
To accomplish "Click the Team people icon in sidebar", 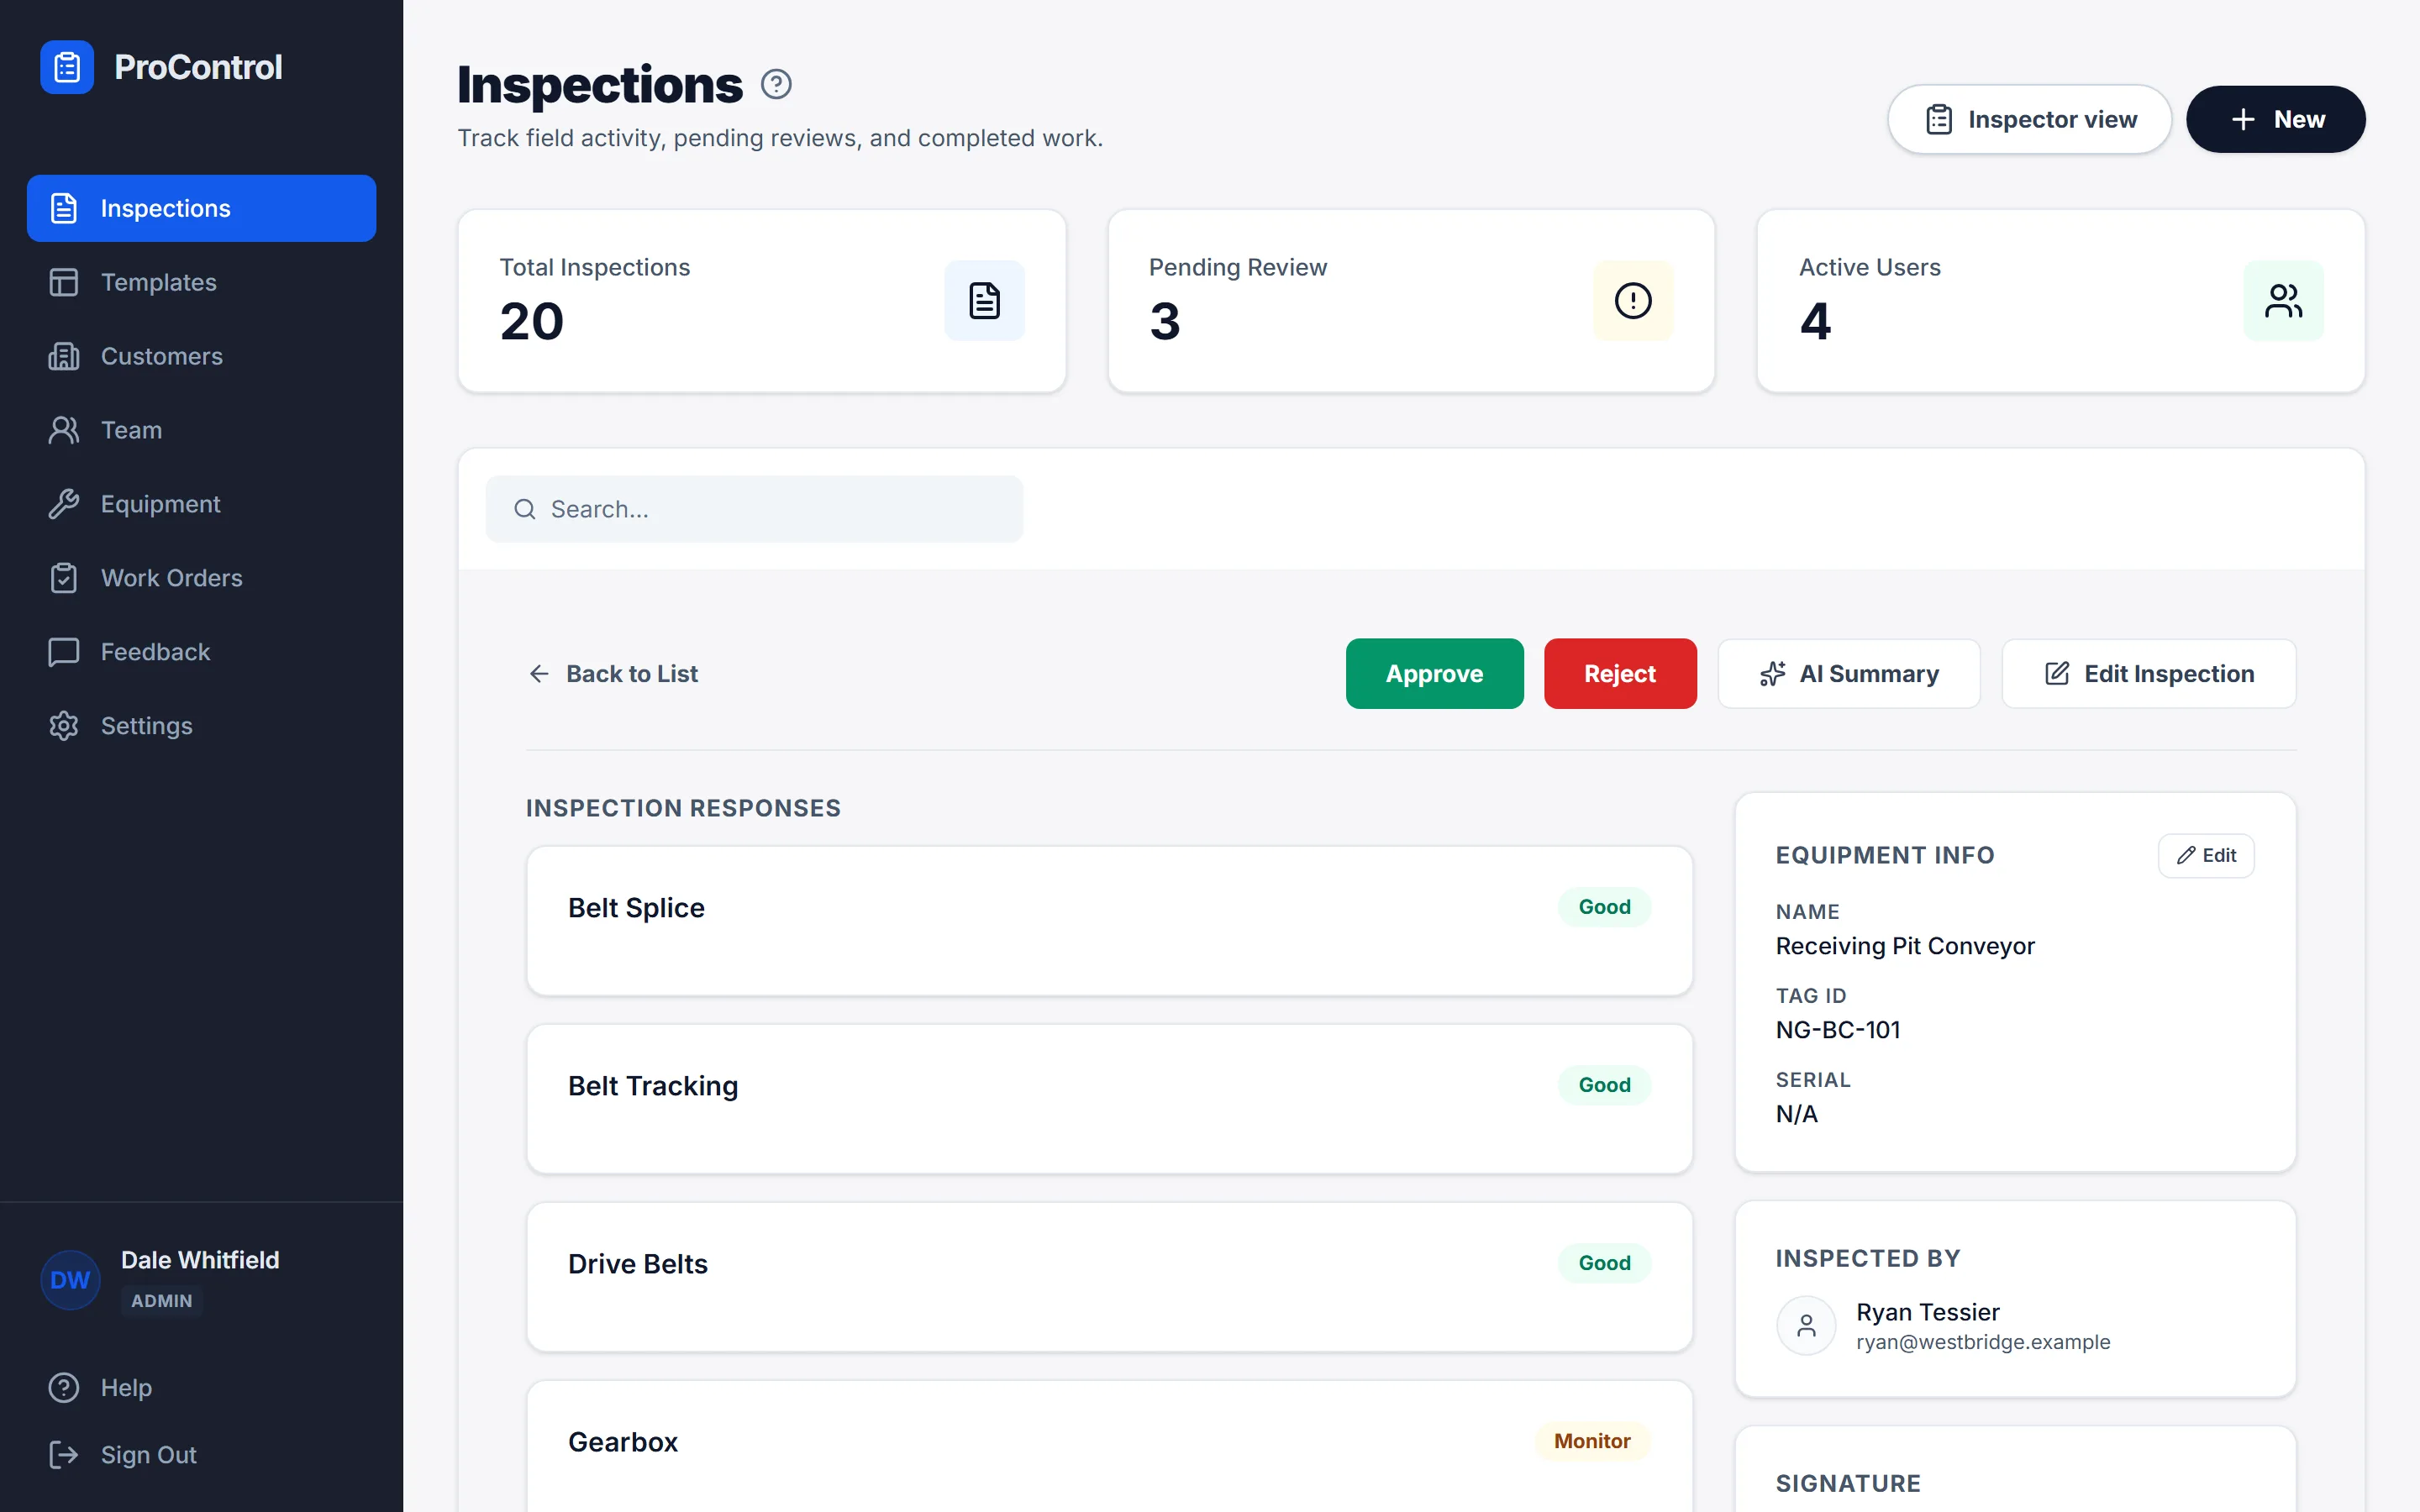I will coord(64,430).
